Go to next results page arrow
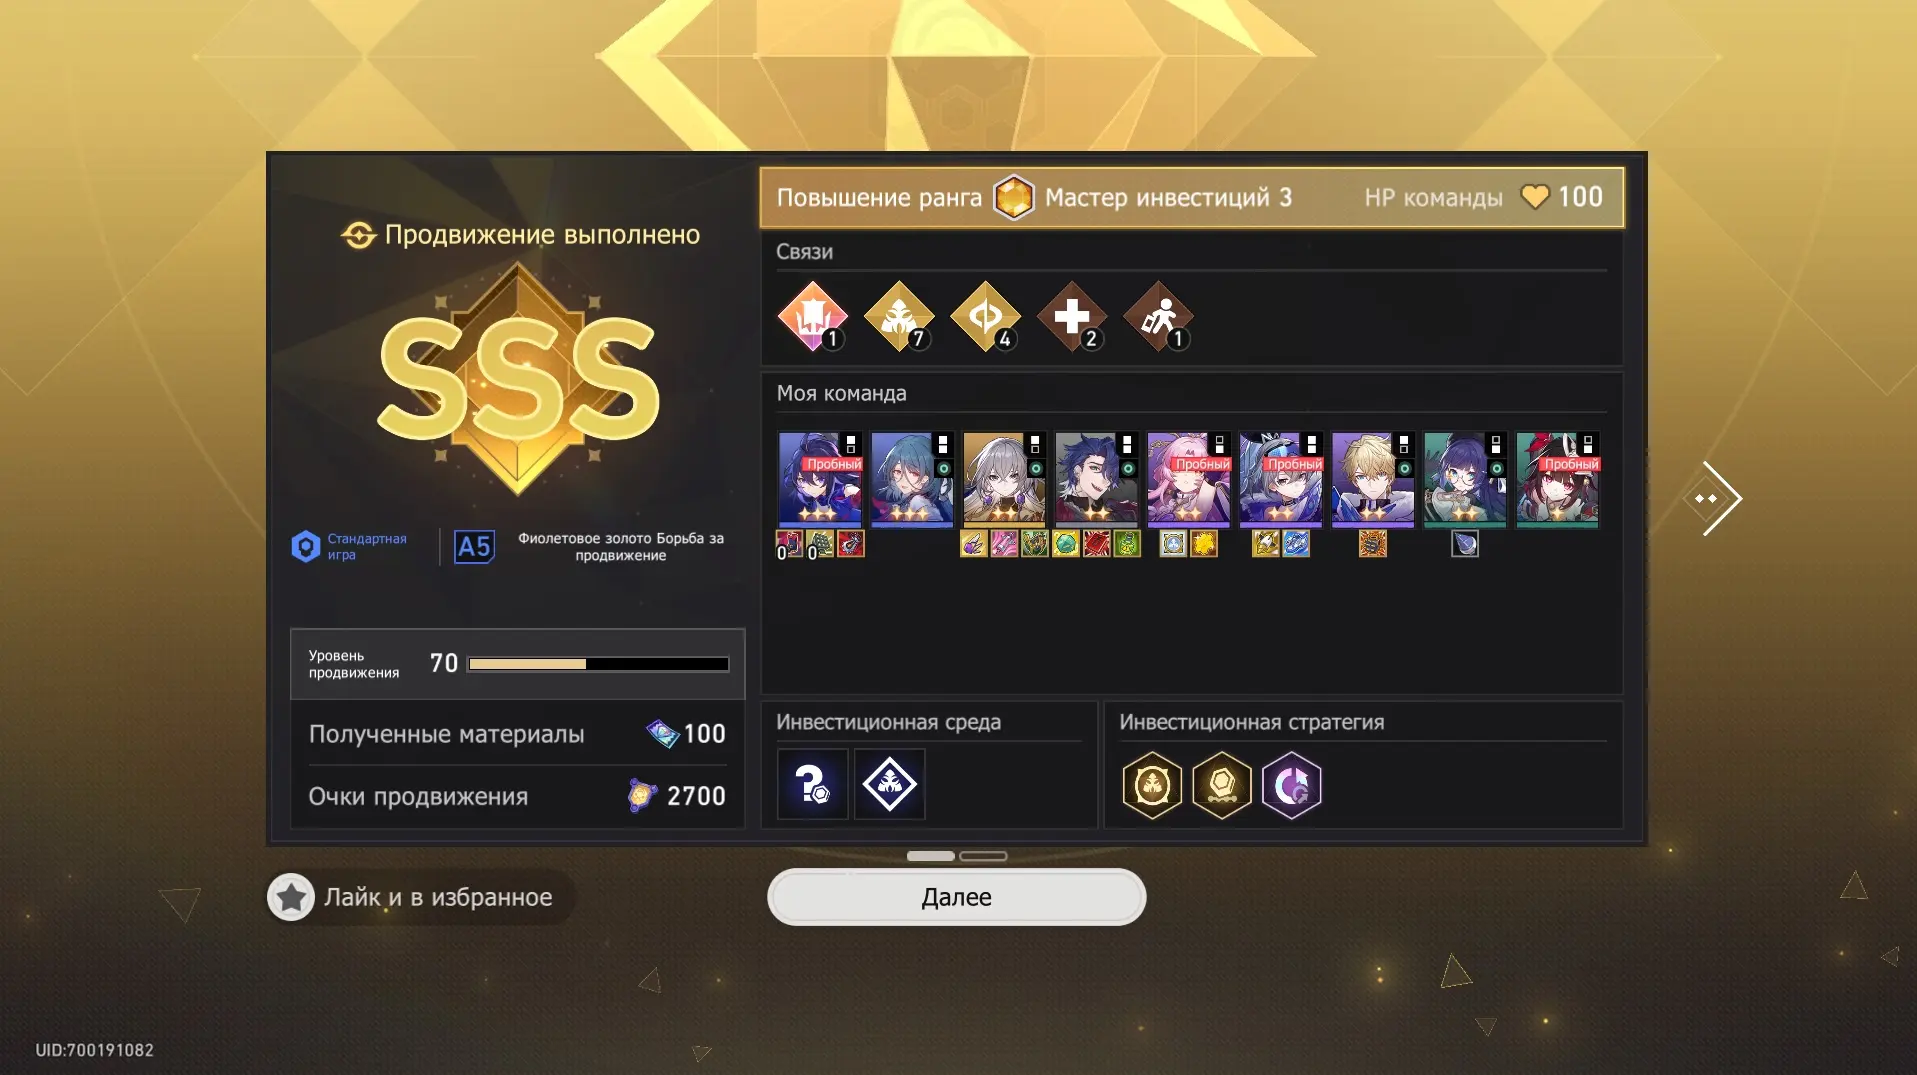The width and height of the screenshot is (1917, 1075). tap(1713, 498)
